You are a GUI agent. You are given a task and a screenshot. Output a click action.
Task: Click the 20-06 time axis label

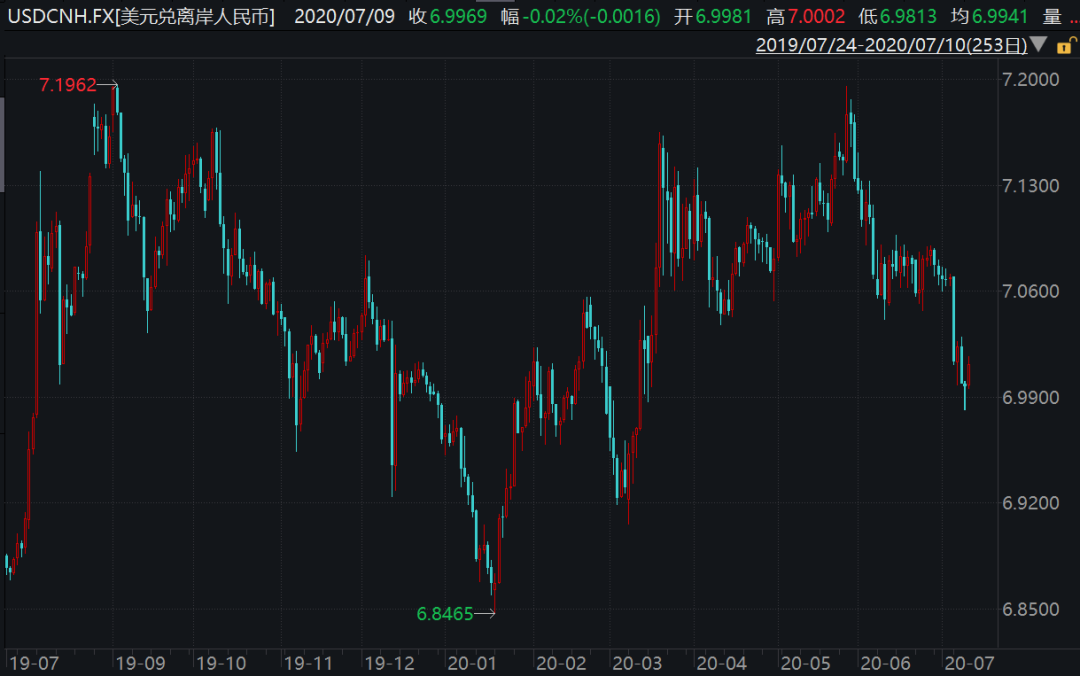click(885, 664)
